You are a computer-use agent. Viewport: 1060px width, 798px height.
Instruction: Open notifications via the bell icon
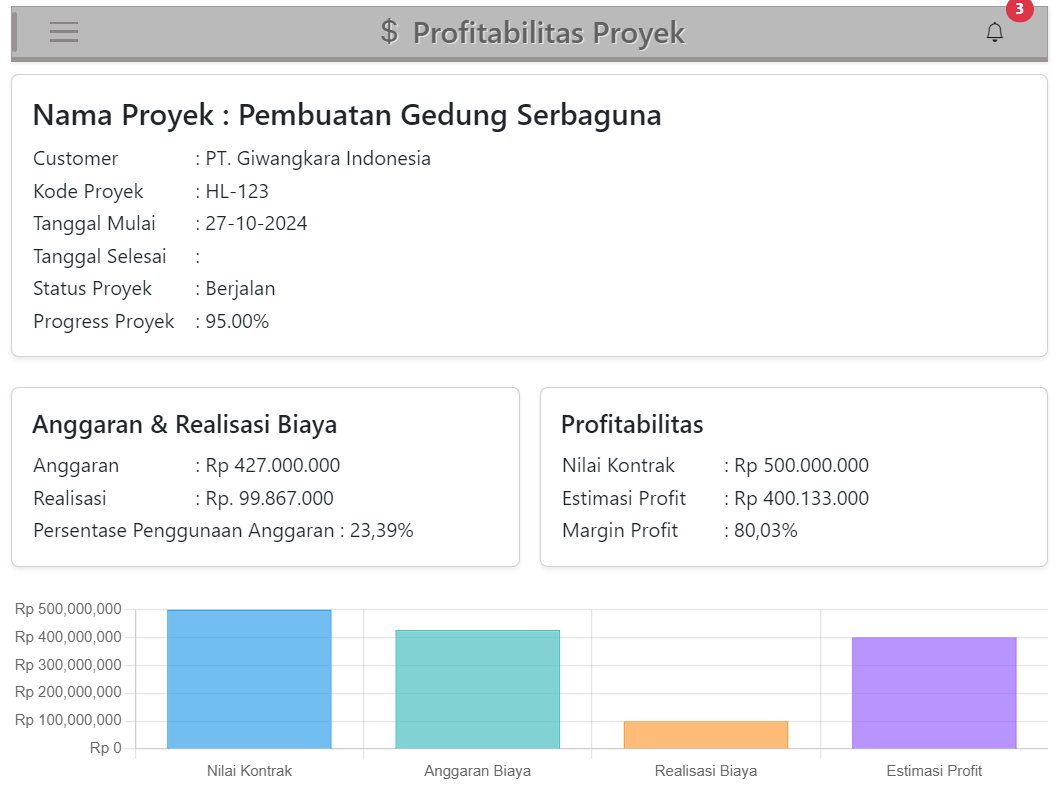[x=994, y=33]
